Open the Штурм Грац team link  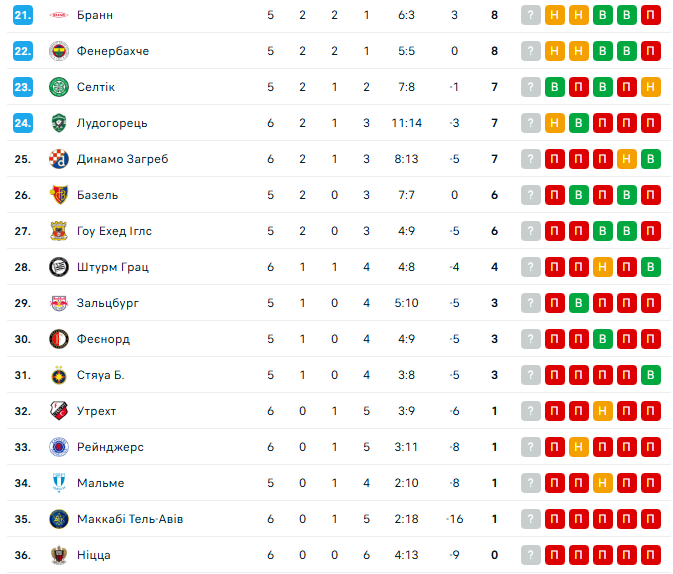(113, 267)
